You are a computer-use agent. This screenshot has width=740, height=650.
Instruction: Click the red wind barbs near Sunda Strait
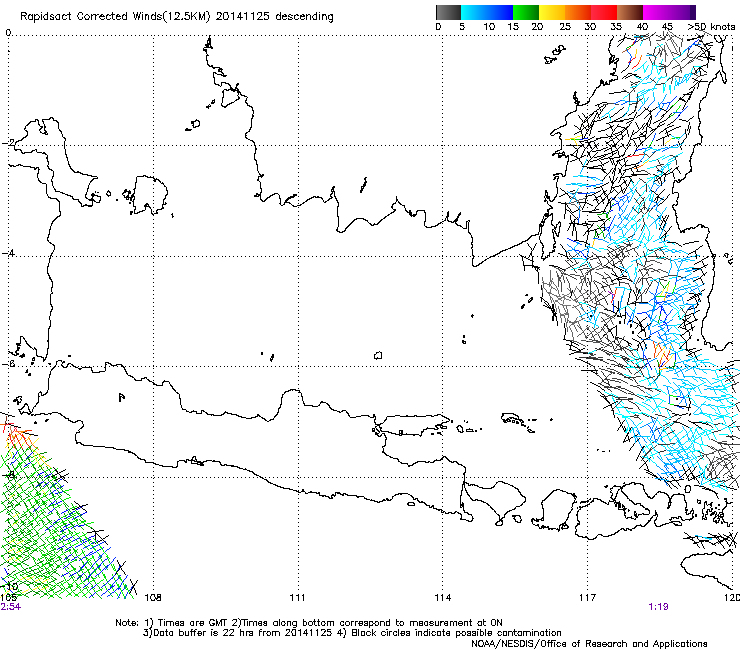click(18, 434)
